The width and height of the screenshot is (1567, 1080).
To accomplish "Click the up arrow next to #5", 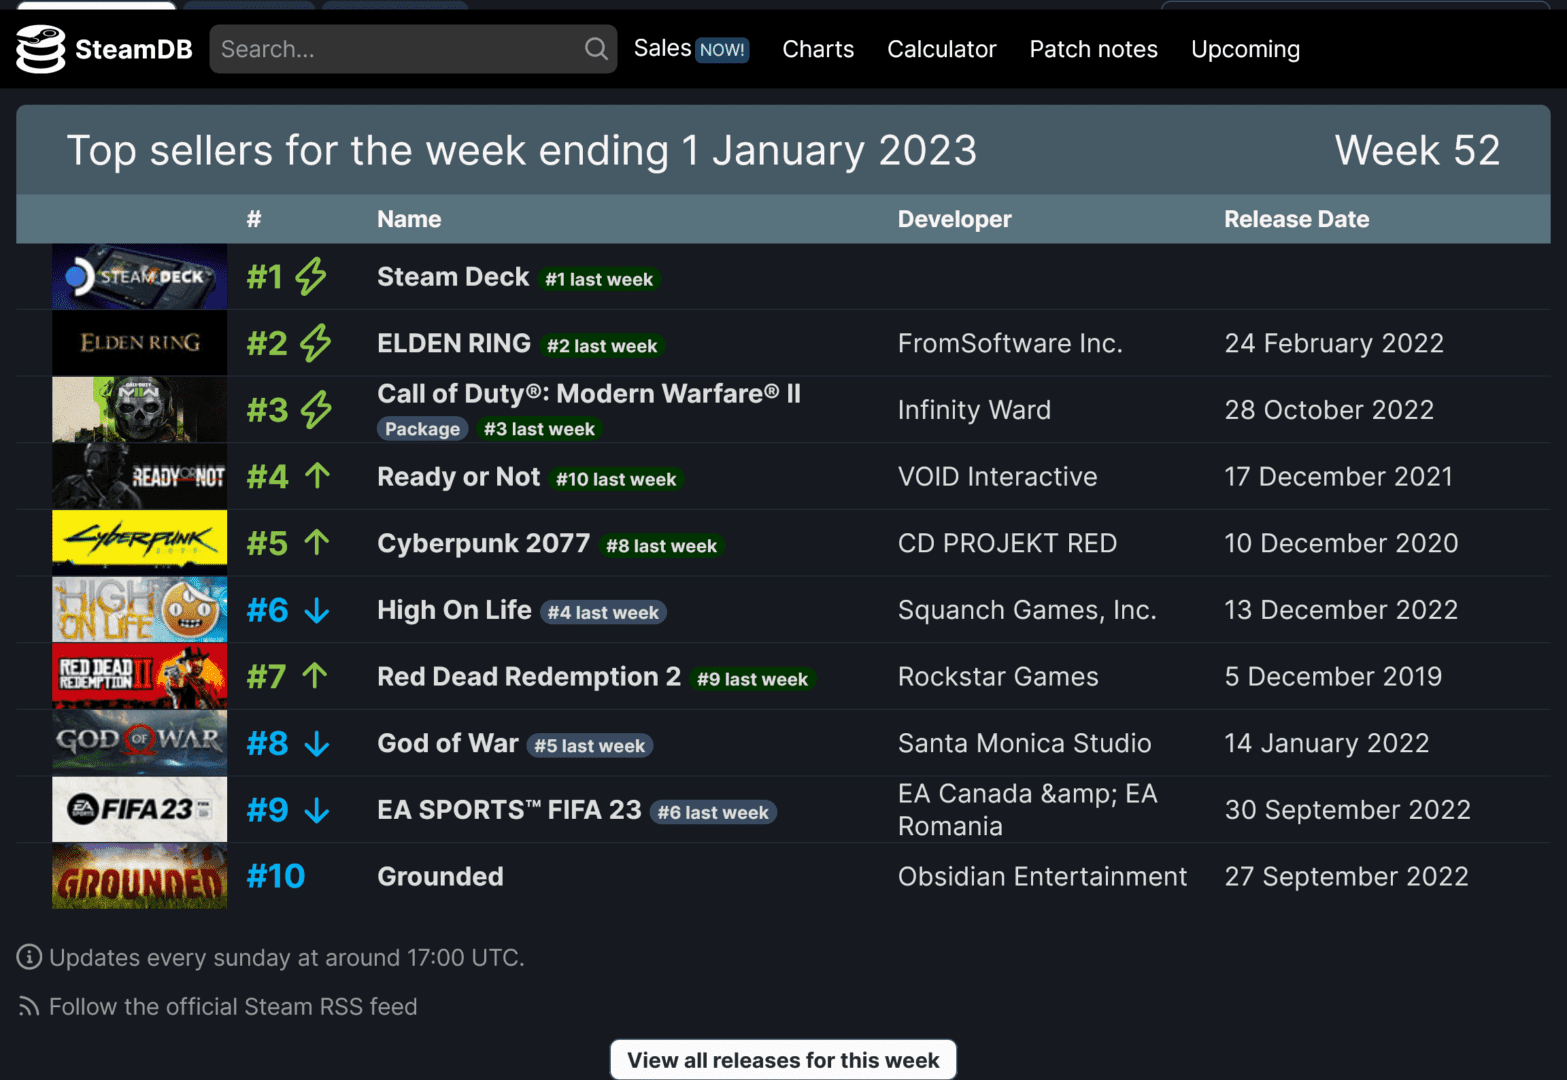I will click(317, 543).
